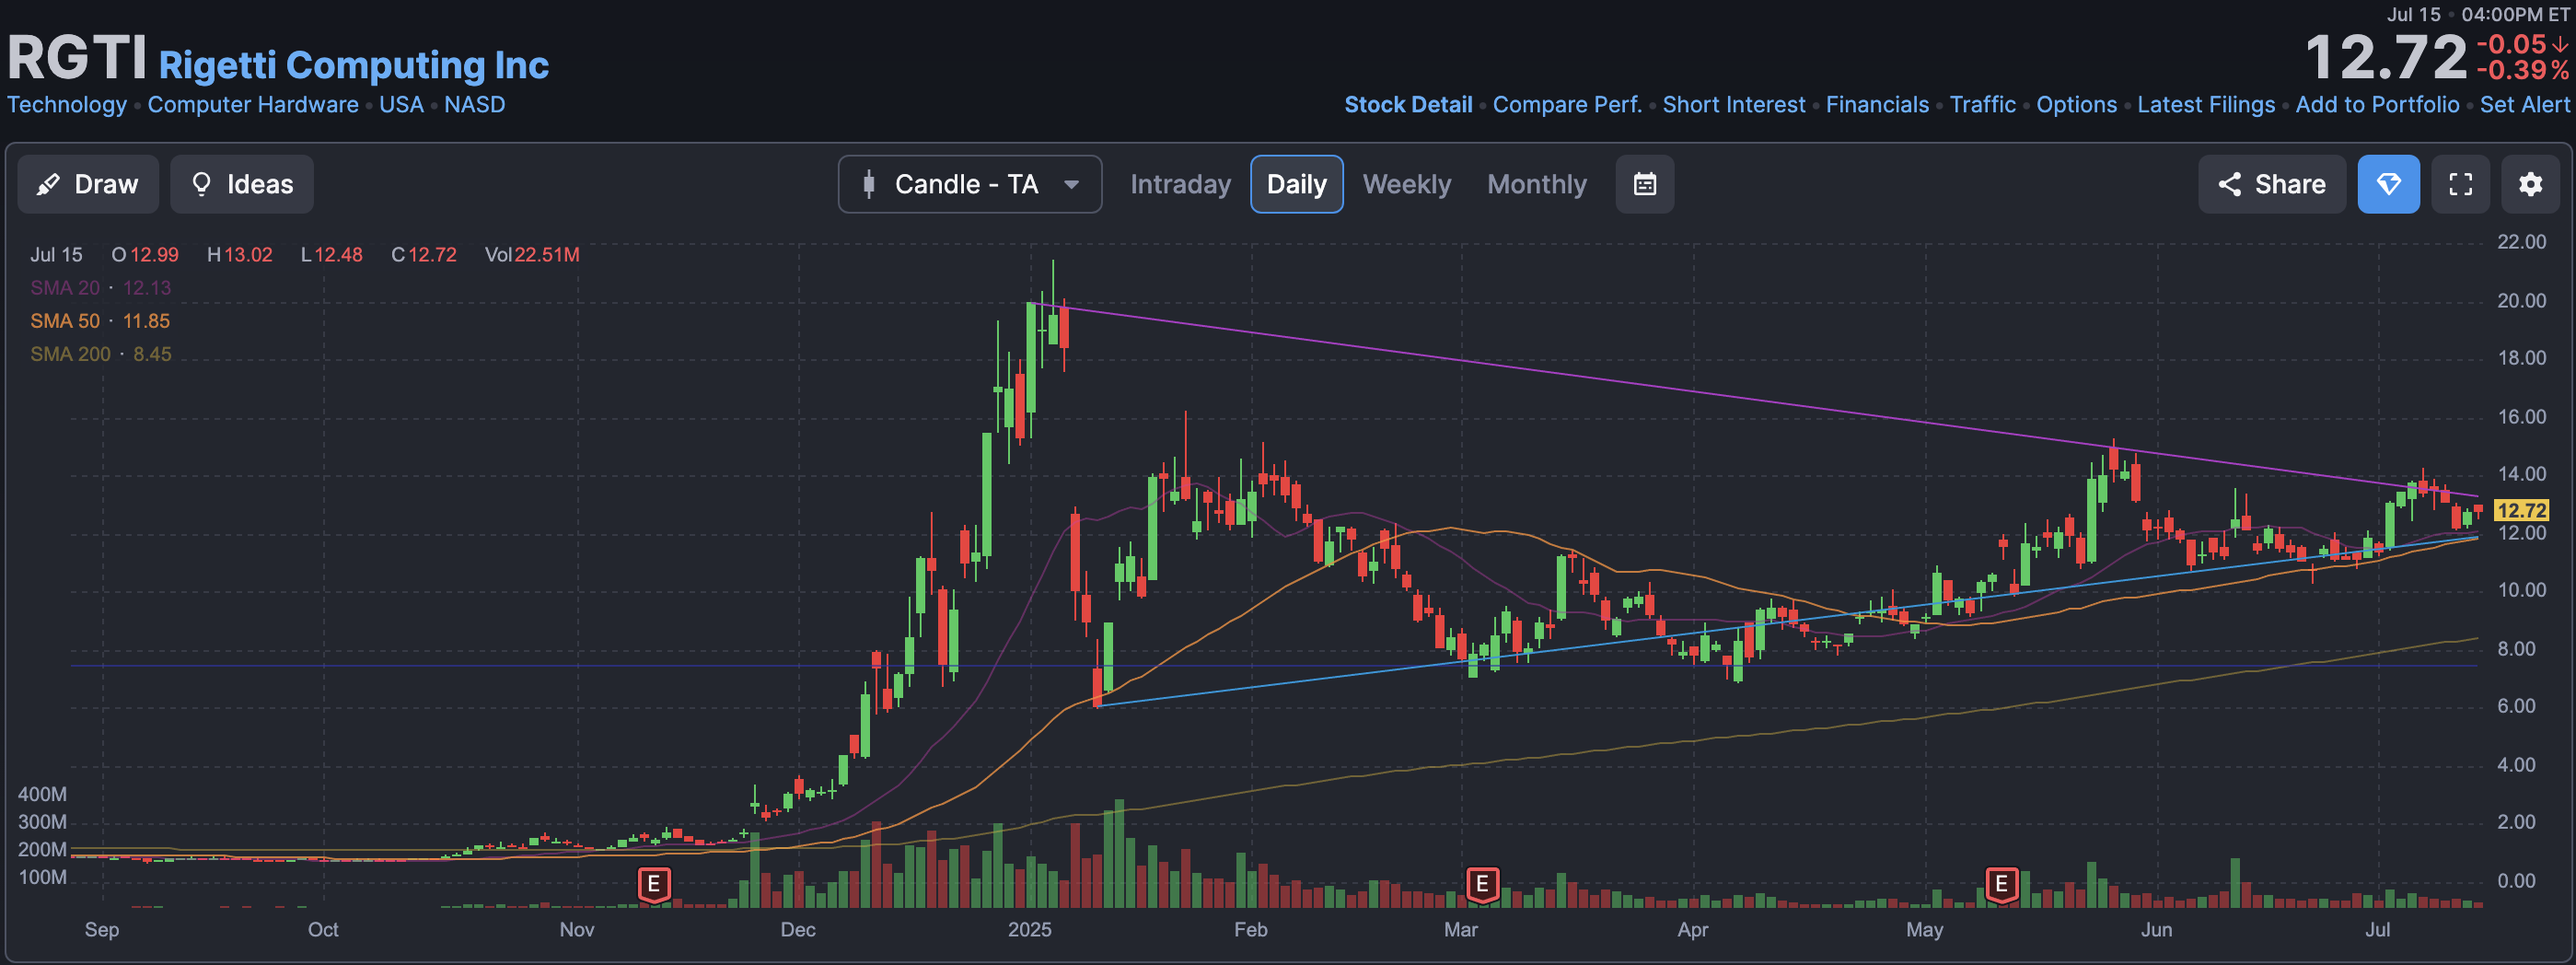This screenshot has width=2576, height=965.
Task: Open the Stock Detail link
Action: pyautogui.click(x=1408, y=104)
